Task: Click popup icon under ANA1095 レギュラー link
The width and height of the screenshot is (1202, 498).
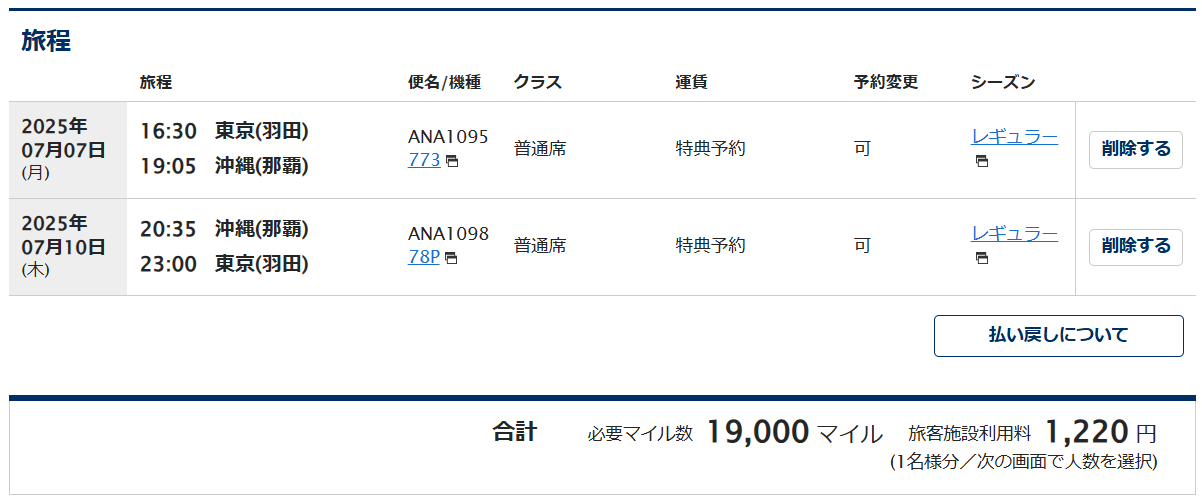Action: pos(981,161)
